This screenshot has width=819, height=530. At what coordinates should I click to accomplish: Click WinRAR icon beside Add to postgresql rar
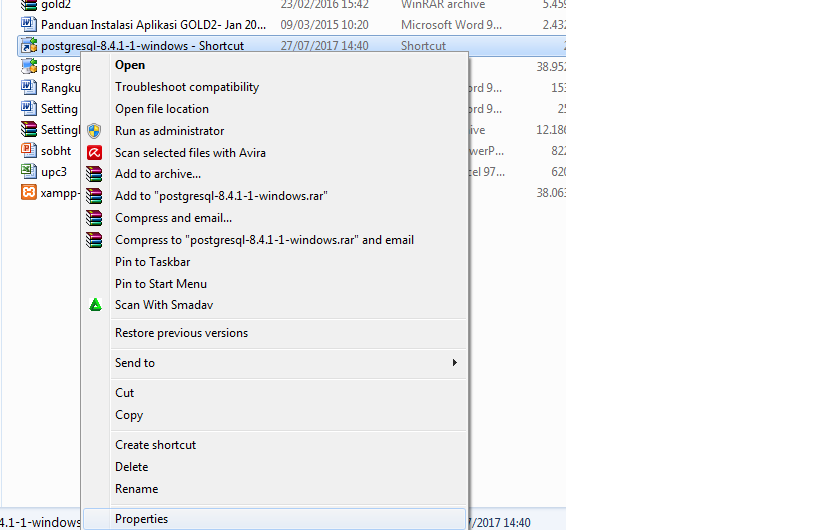pos(95,196)
